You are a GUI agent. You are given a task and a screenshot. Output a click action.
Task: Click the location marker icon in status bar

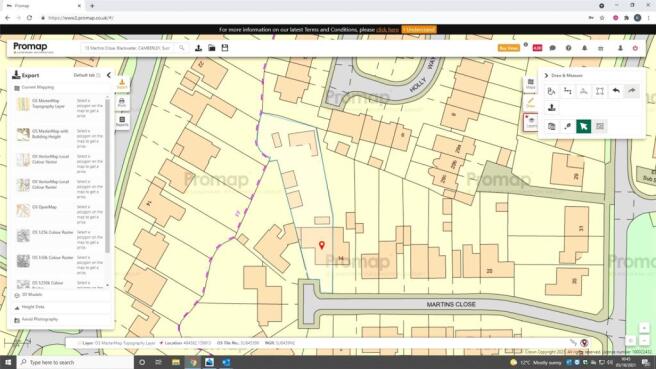coord(584,343)
